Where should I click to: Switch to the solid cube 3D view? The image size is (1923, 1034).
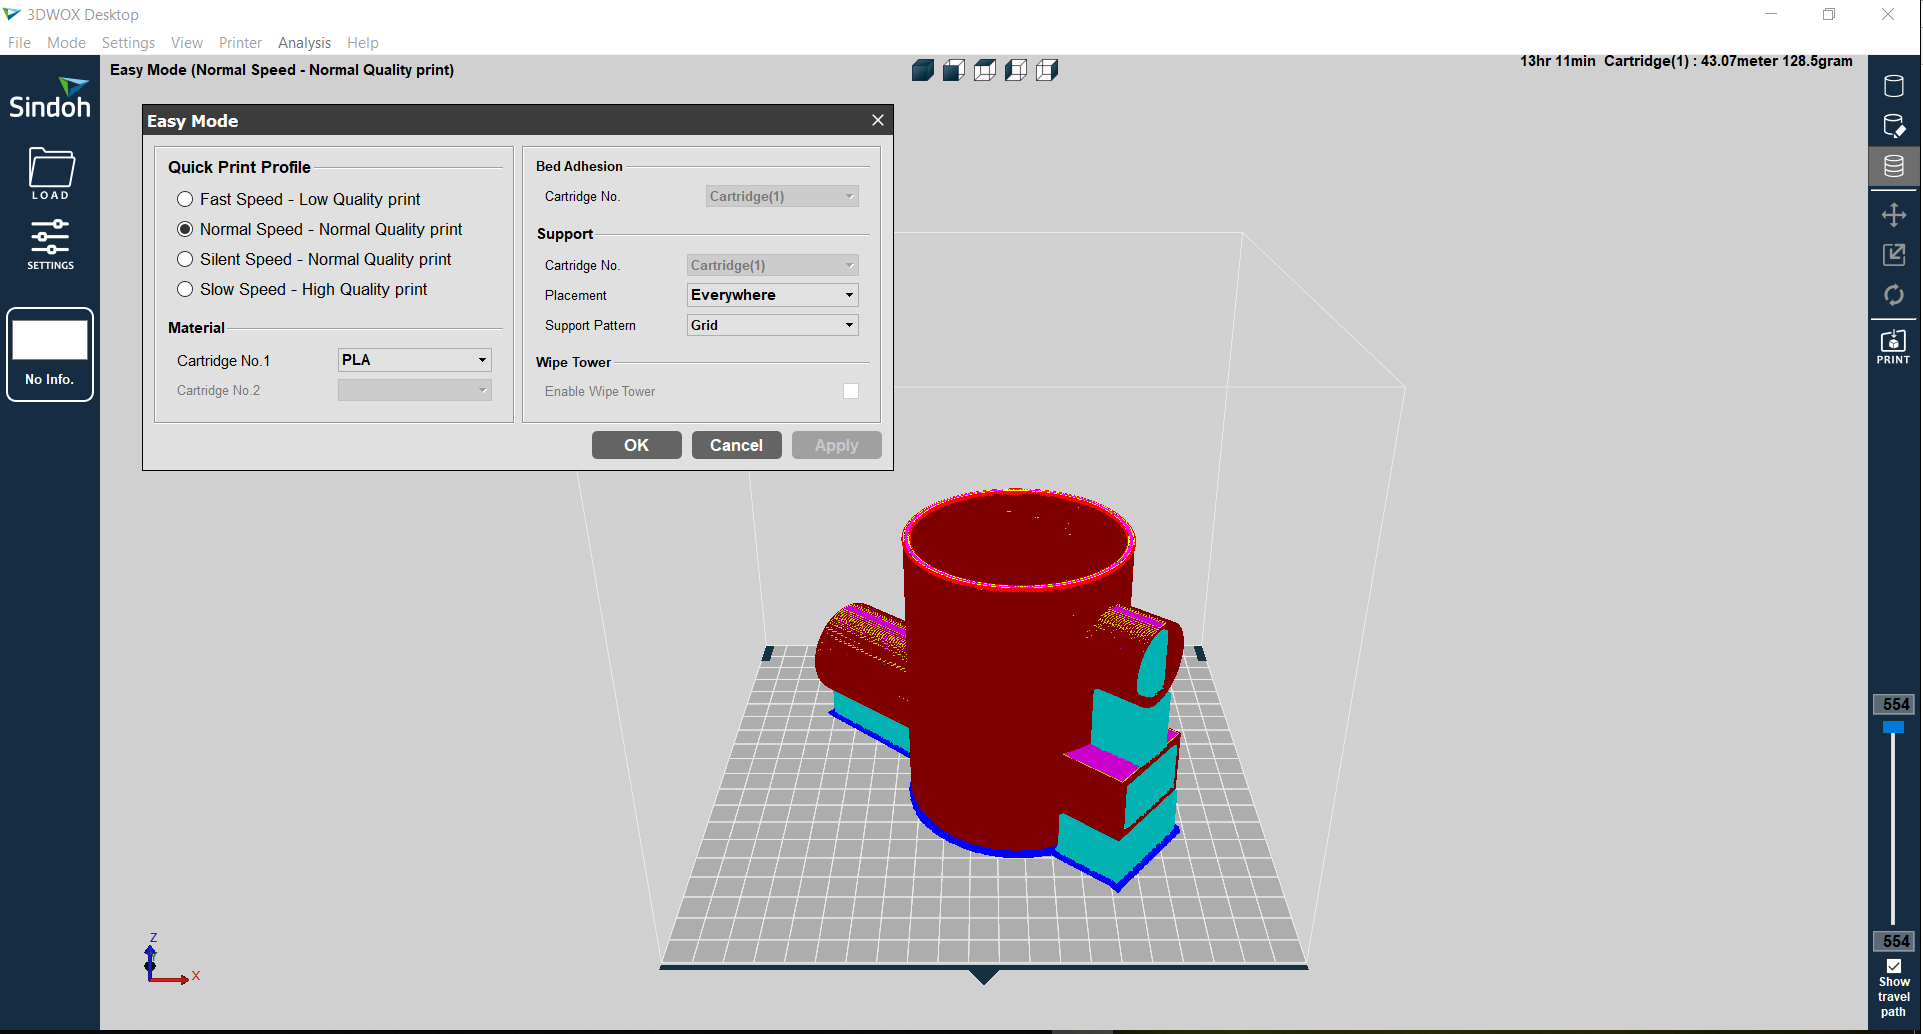tap(923, 70)
